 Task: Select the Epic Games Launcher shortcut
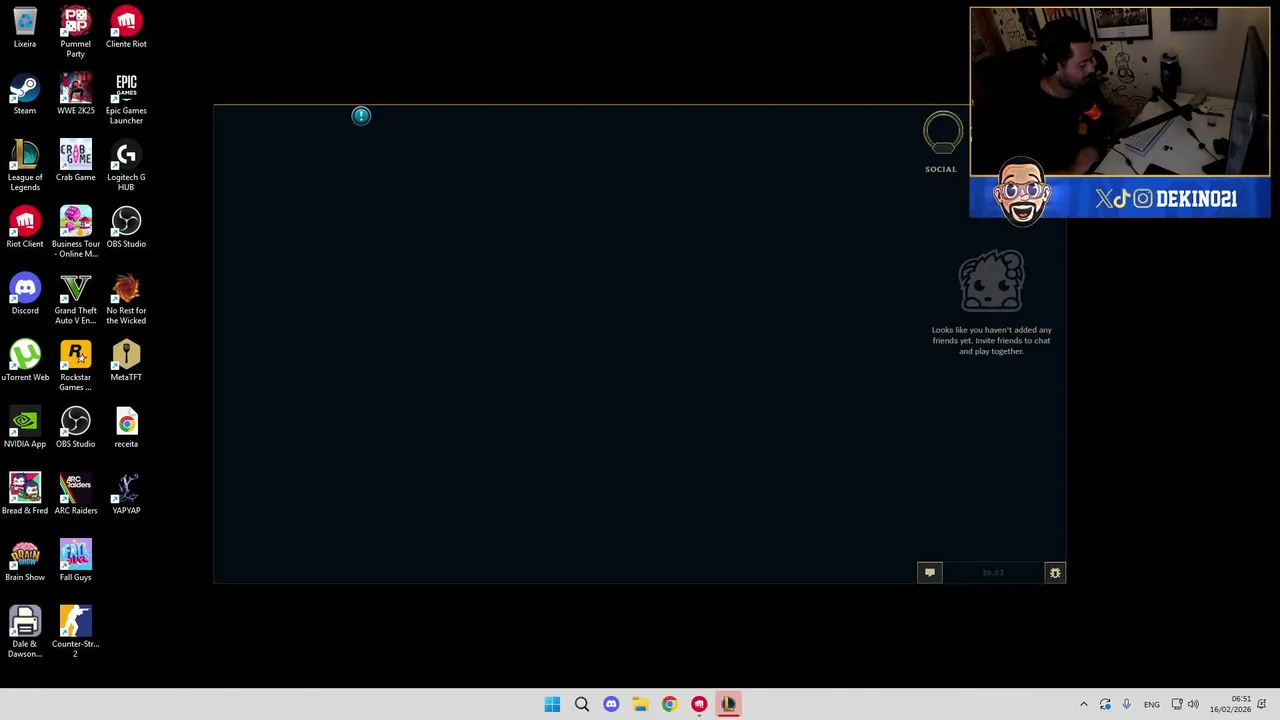pyautogui.click(x=126, y=99)
